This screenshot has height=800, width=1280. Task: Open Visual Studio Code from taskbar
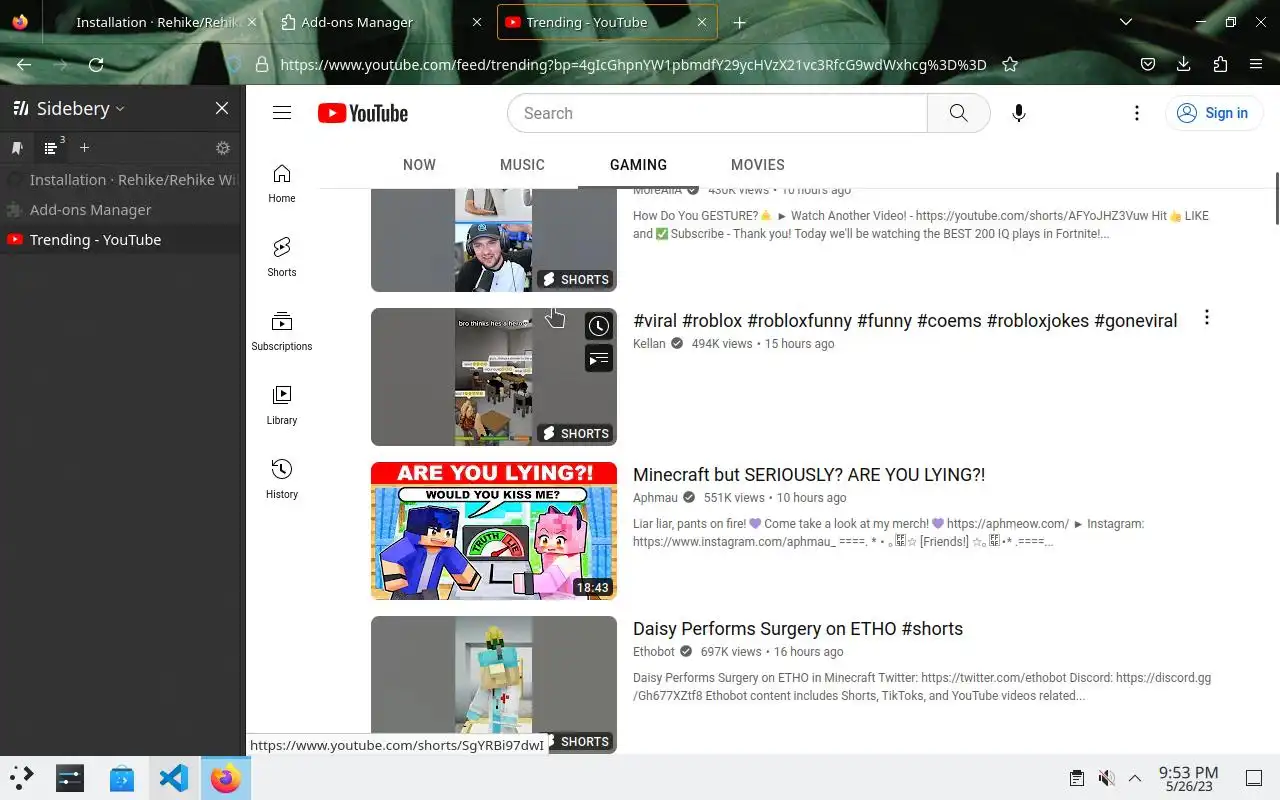tap(173, 778)
